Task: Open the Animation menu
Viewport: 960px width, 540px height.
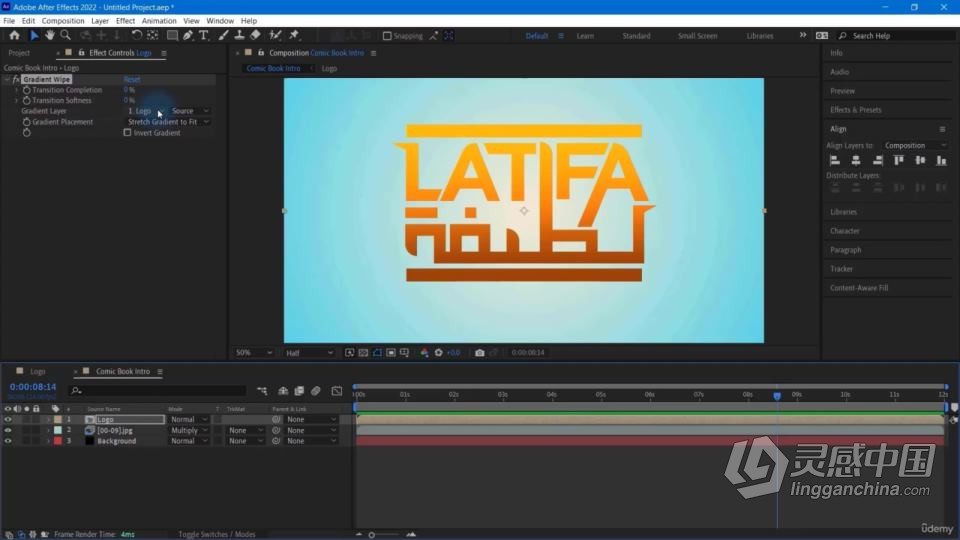Action: pos(159,21)
